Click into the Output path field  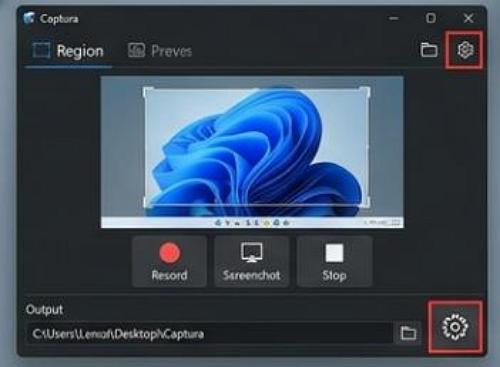pyautogui.click(x=210, y=334)
